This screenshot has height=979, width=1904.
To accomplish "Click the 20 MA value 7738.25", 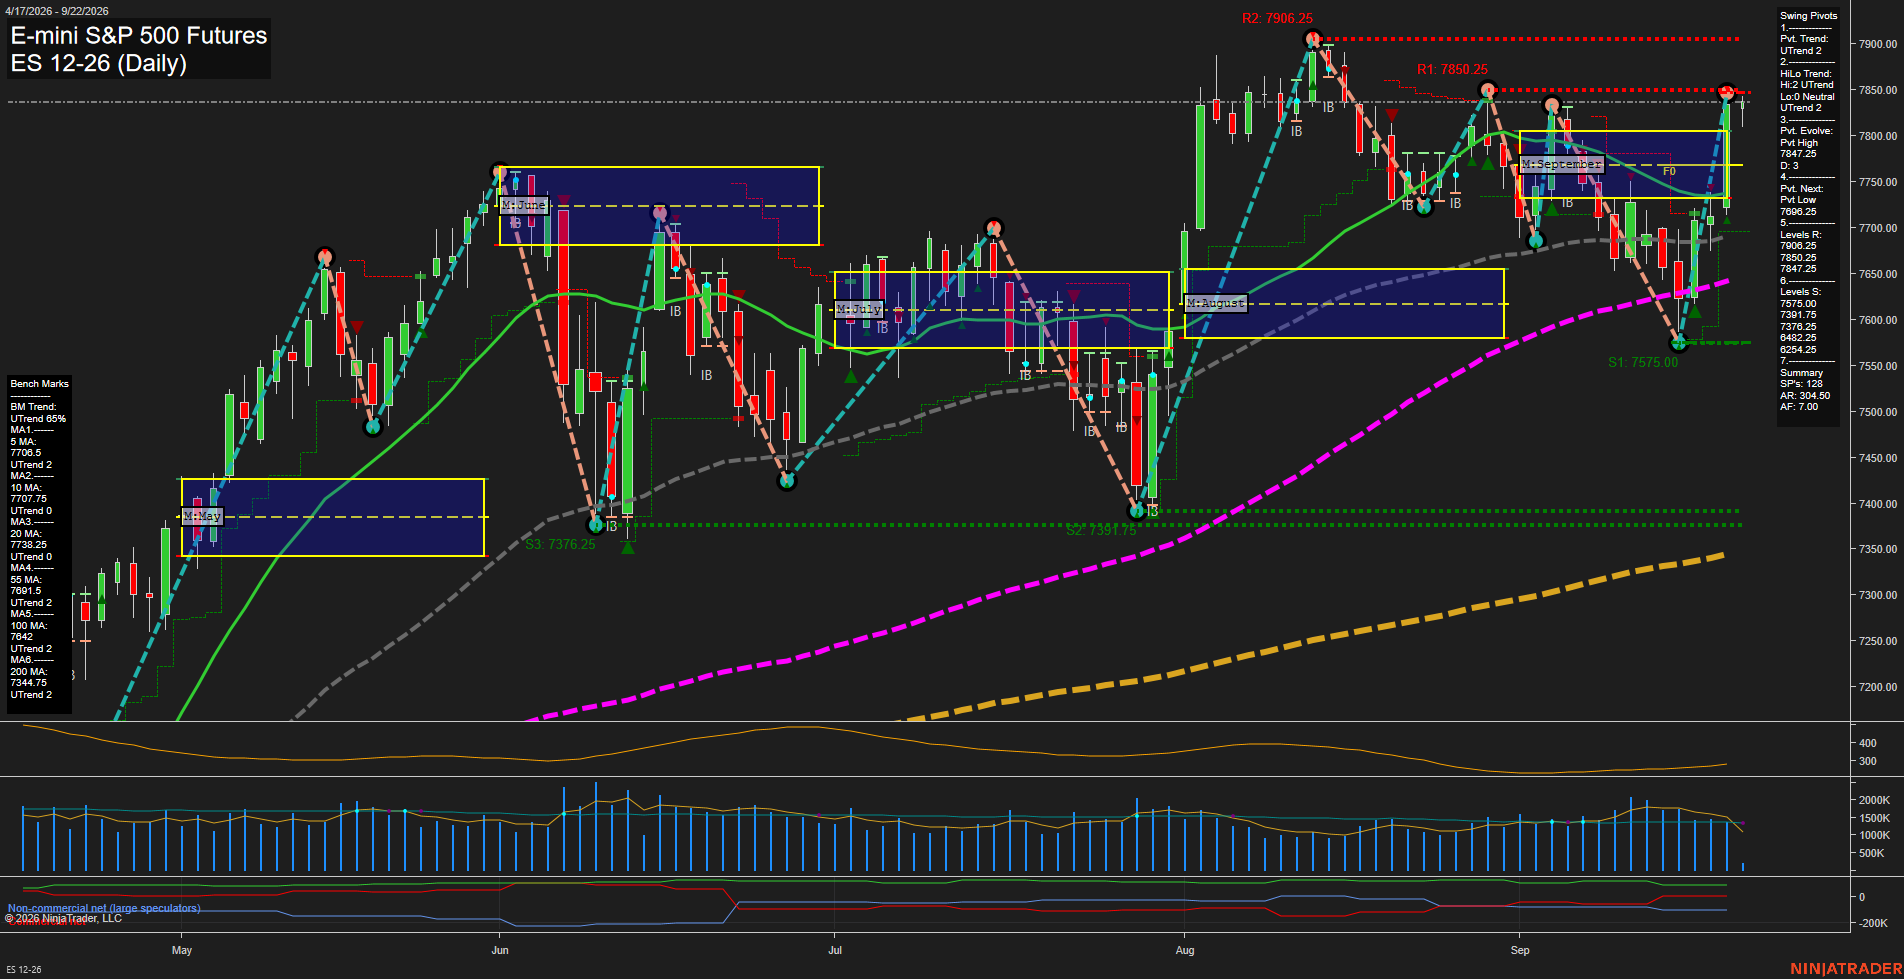I will [28, 545].
